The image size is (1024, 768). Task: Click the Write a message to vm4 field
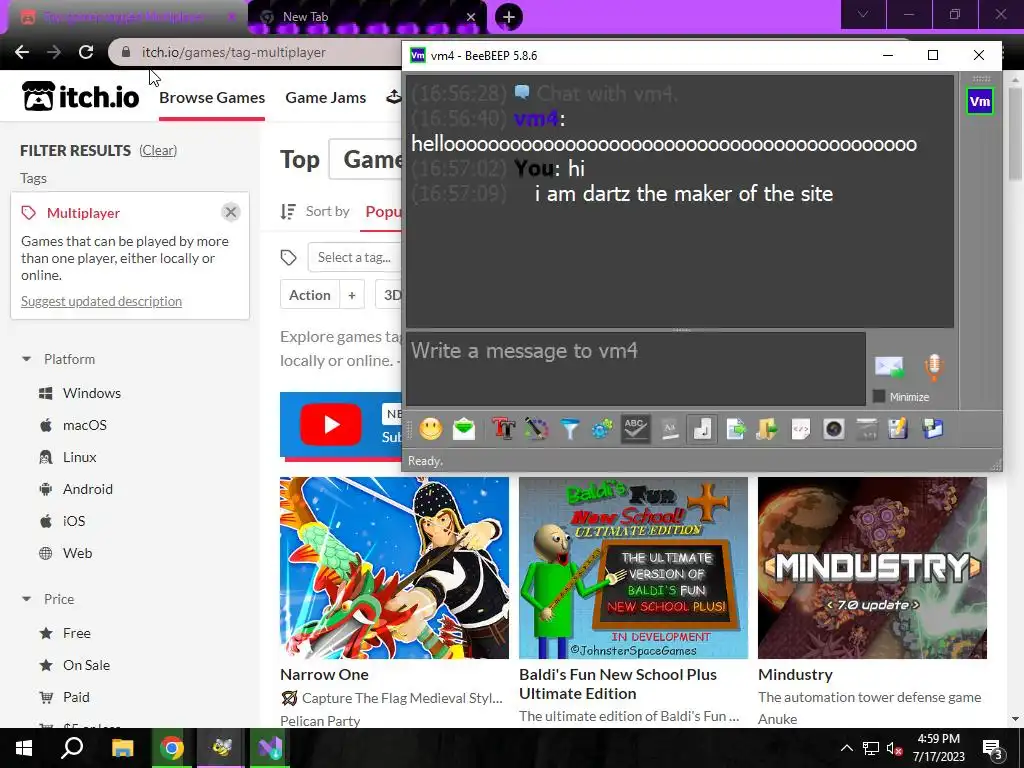(637, 368)
